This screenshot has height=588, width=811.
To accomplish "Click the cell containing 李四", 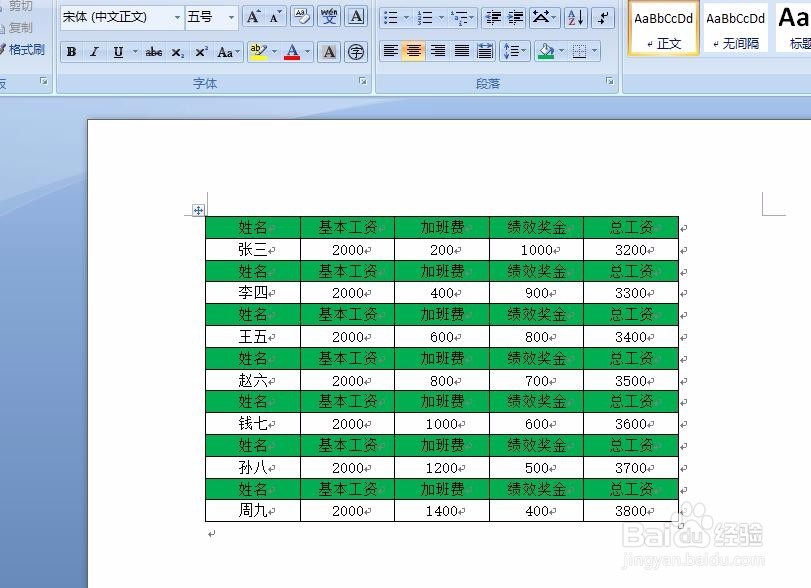I will click(x=253, y=293).
